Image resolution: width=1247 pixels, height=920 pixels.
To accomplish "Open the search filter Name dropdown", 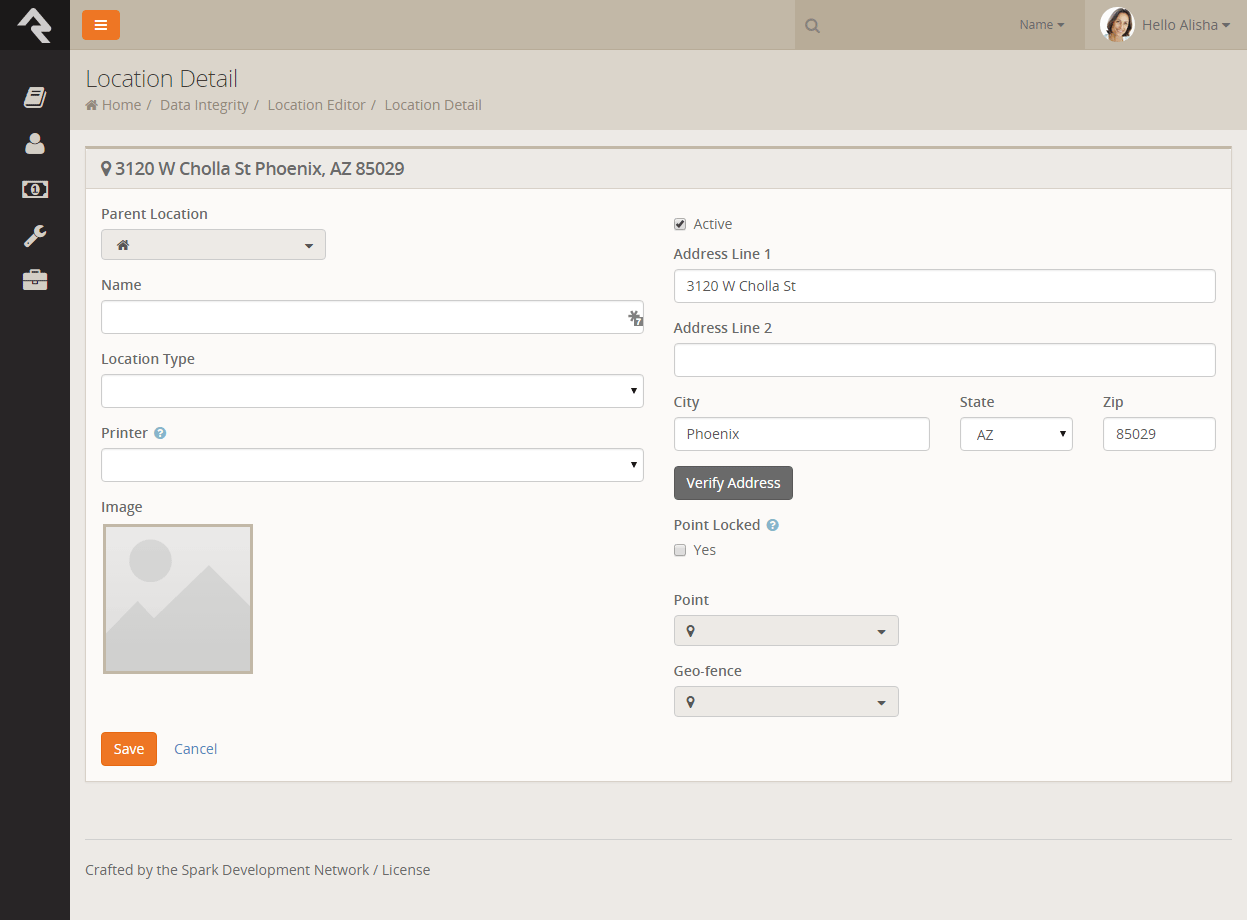I will click(1042, 25).
